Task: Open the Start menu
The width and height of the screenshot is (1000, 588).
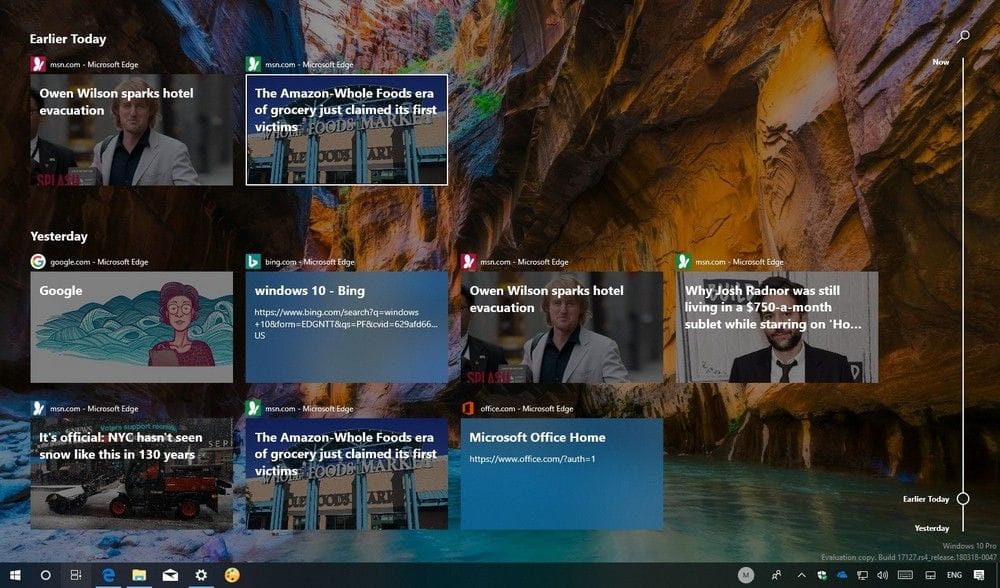Action: (15, 575)
